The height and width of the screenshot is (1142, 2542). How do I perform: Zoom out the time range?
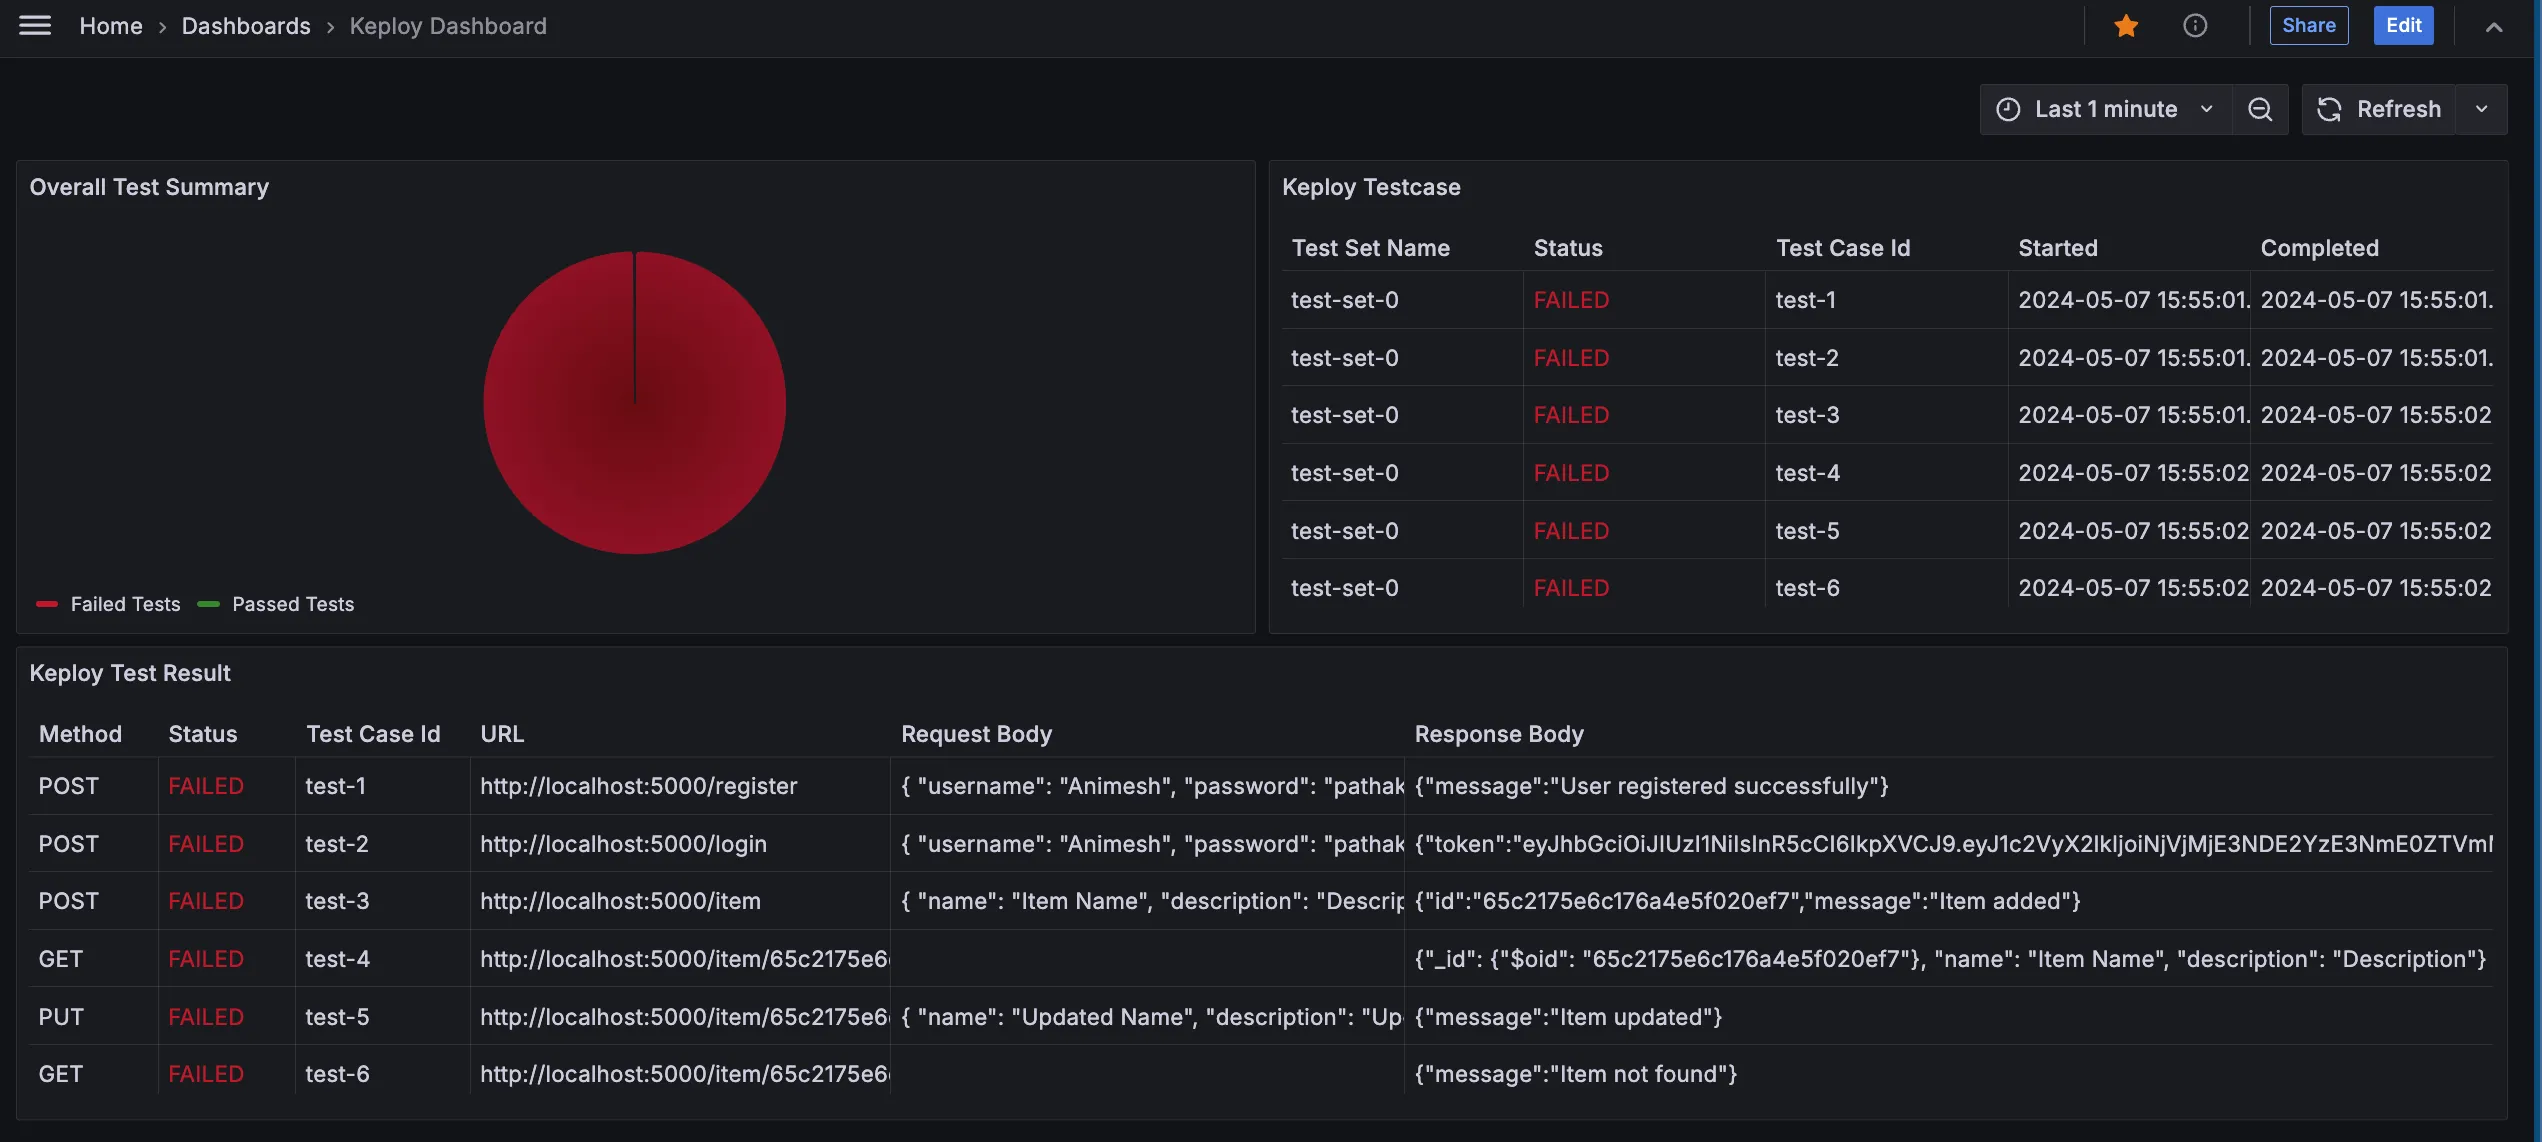coord(2260,109)
